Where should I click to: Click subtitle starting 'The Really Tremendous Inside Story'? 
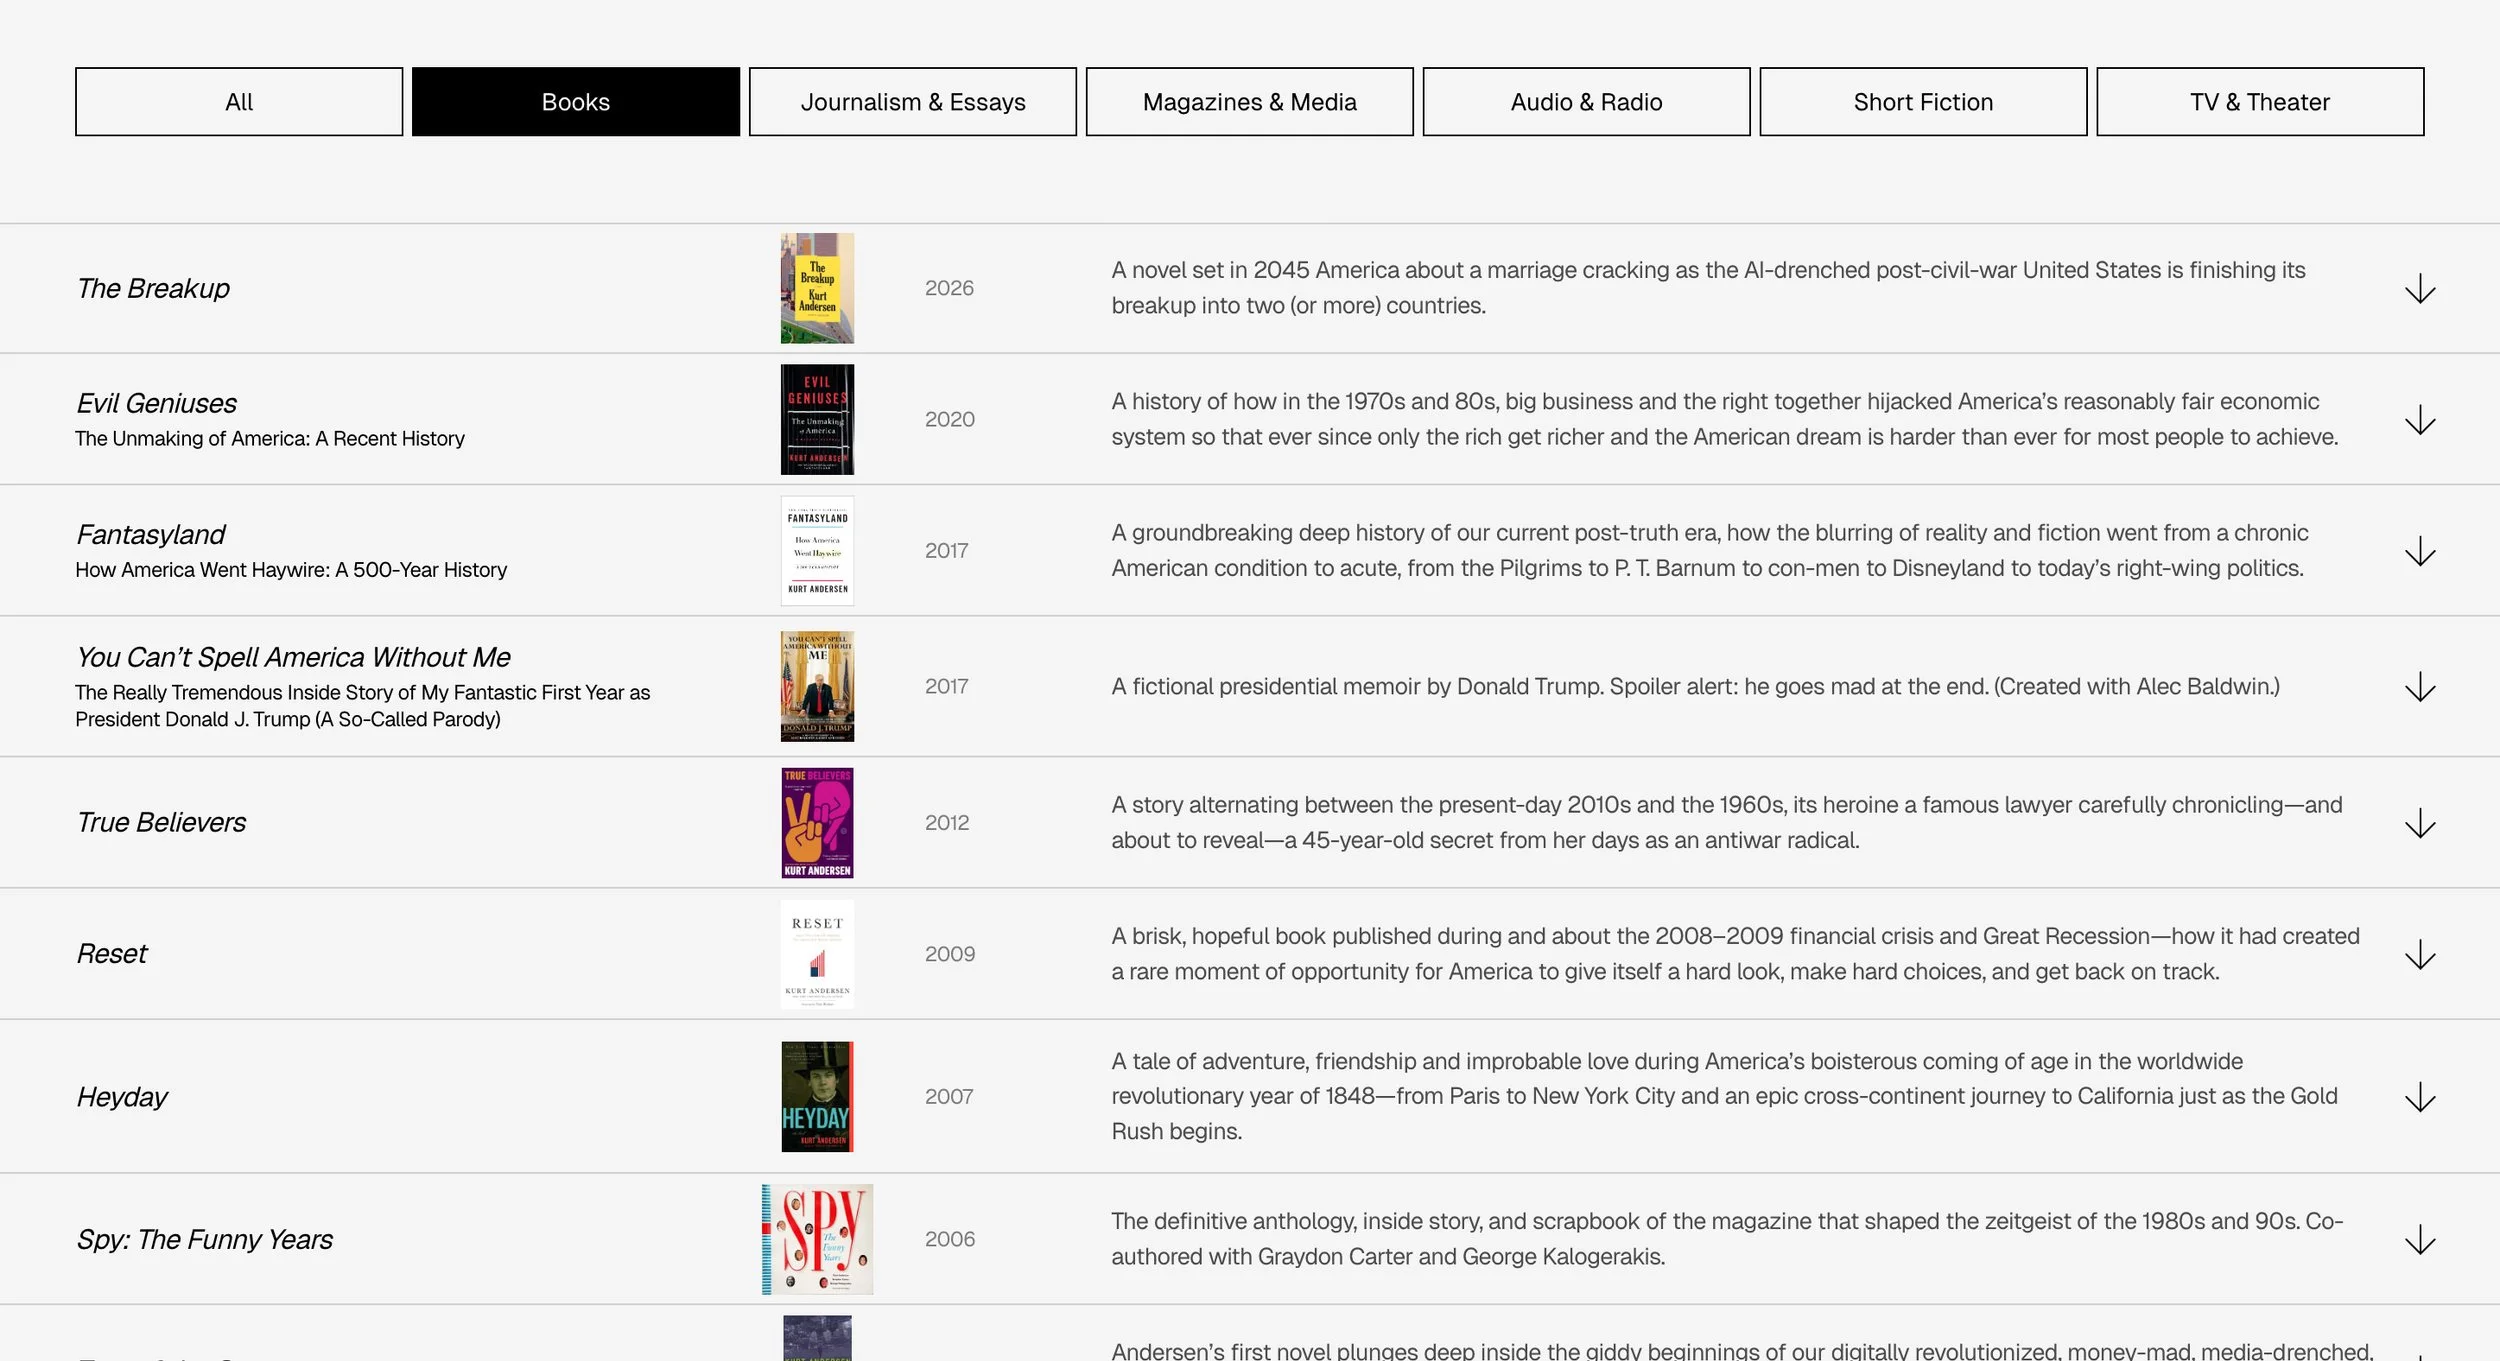coord(362,706)
